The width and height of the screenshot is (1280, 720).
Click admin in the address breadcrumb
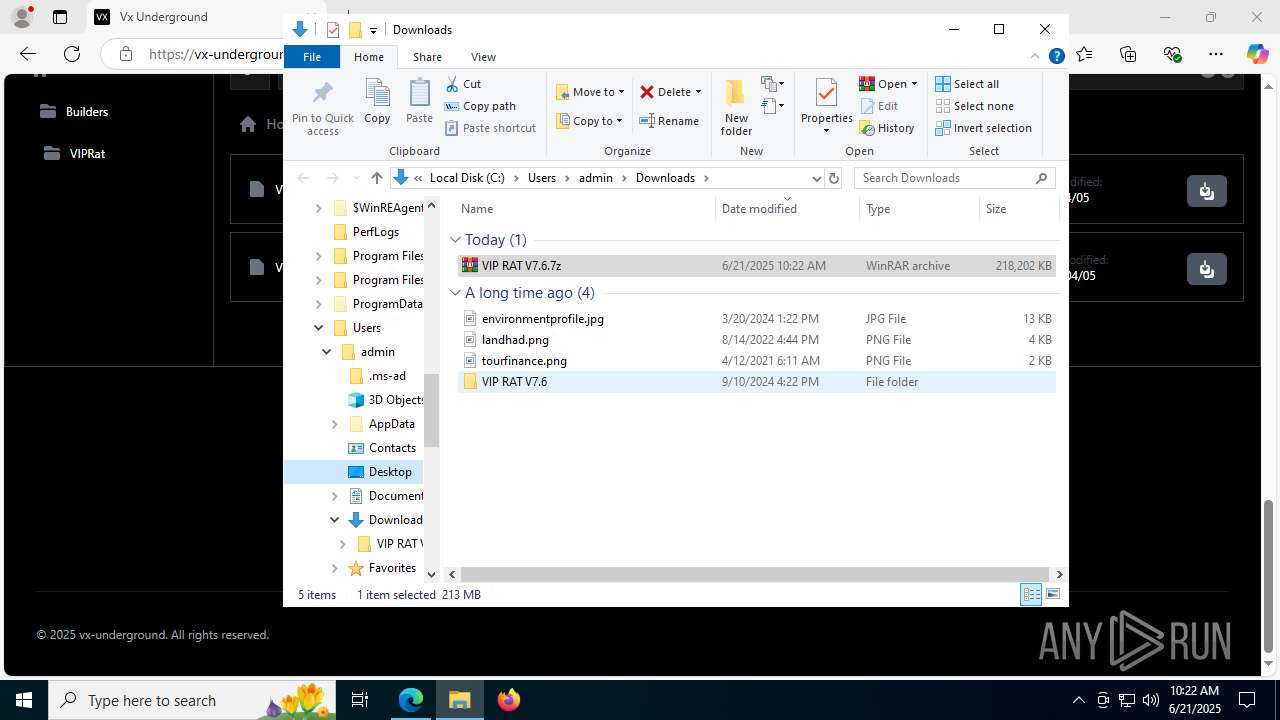[x=596, y=178]
